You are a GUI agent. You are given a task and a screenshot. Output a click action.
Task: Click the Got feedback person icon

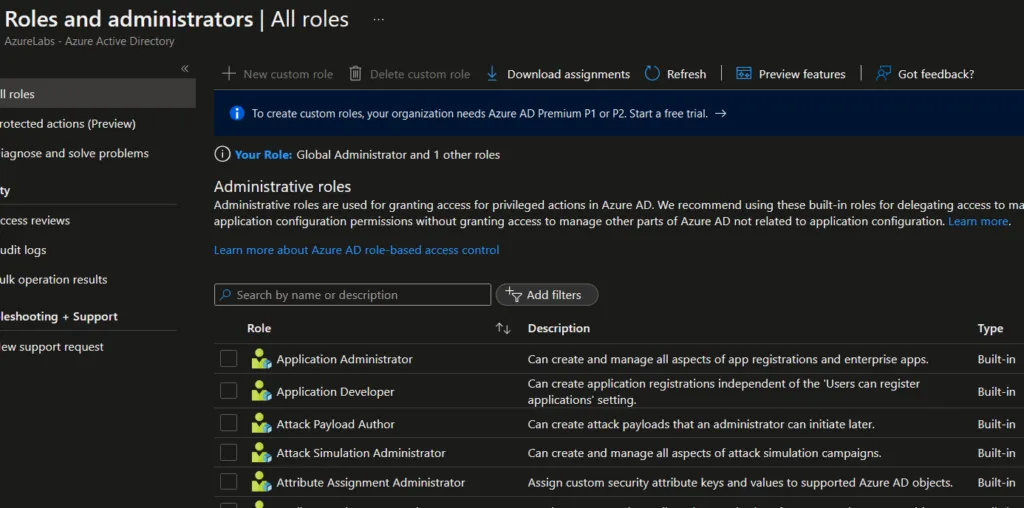tap(884, 74)
